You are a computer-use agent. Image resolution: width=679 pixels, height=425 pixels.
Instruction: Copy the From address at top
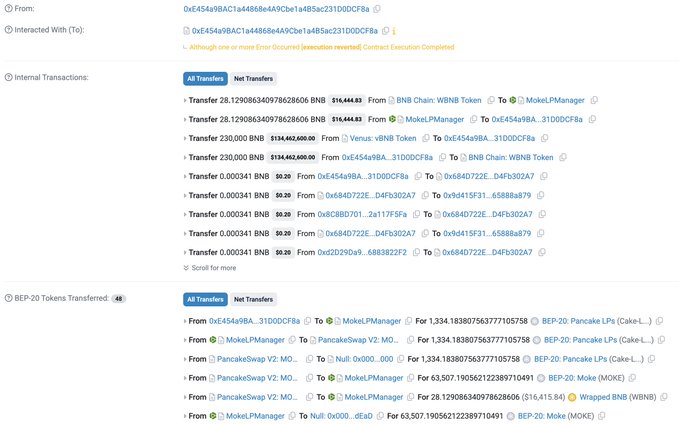point(377,9)
